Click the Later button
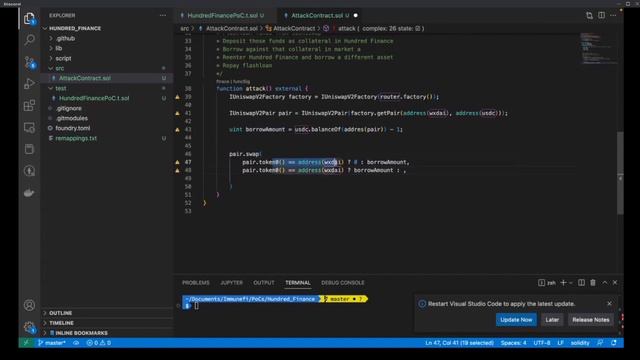Viewport: 640px width, 360px height. 552,320
